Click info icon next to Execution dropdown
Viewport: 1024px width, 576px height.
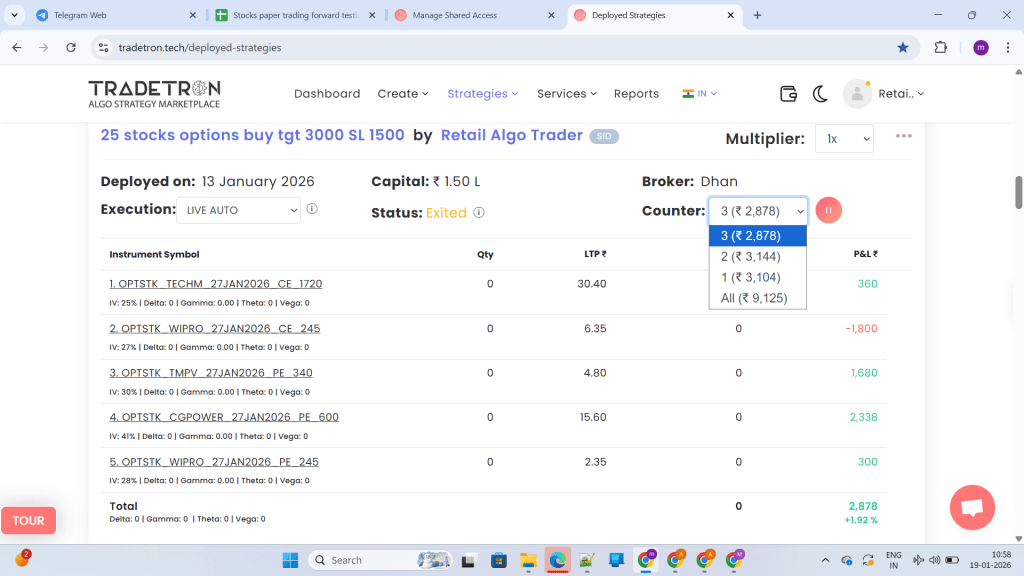(312, 210)
